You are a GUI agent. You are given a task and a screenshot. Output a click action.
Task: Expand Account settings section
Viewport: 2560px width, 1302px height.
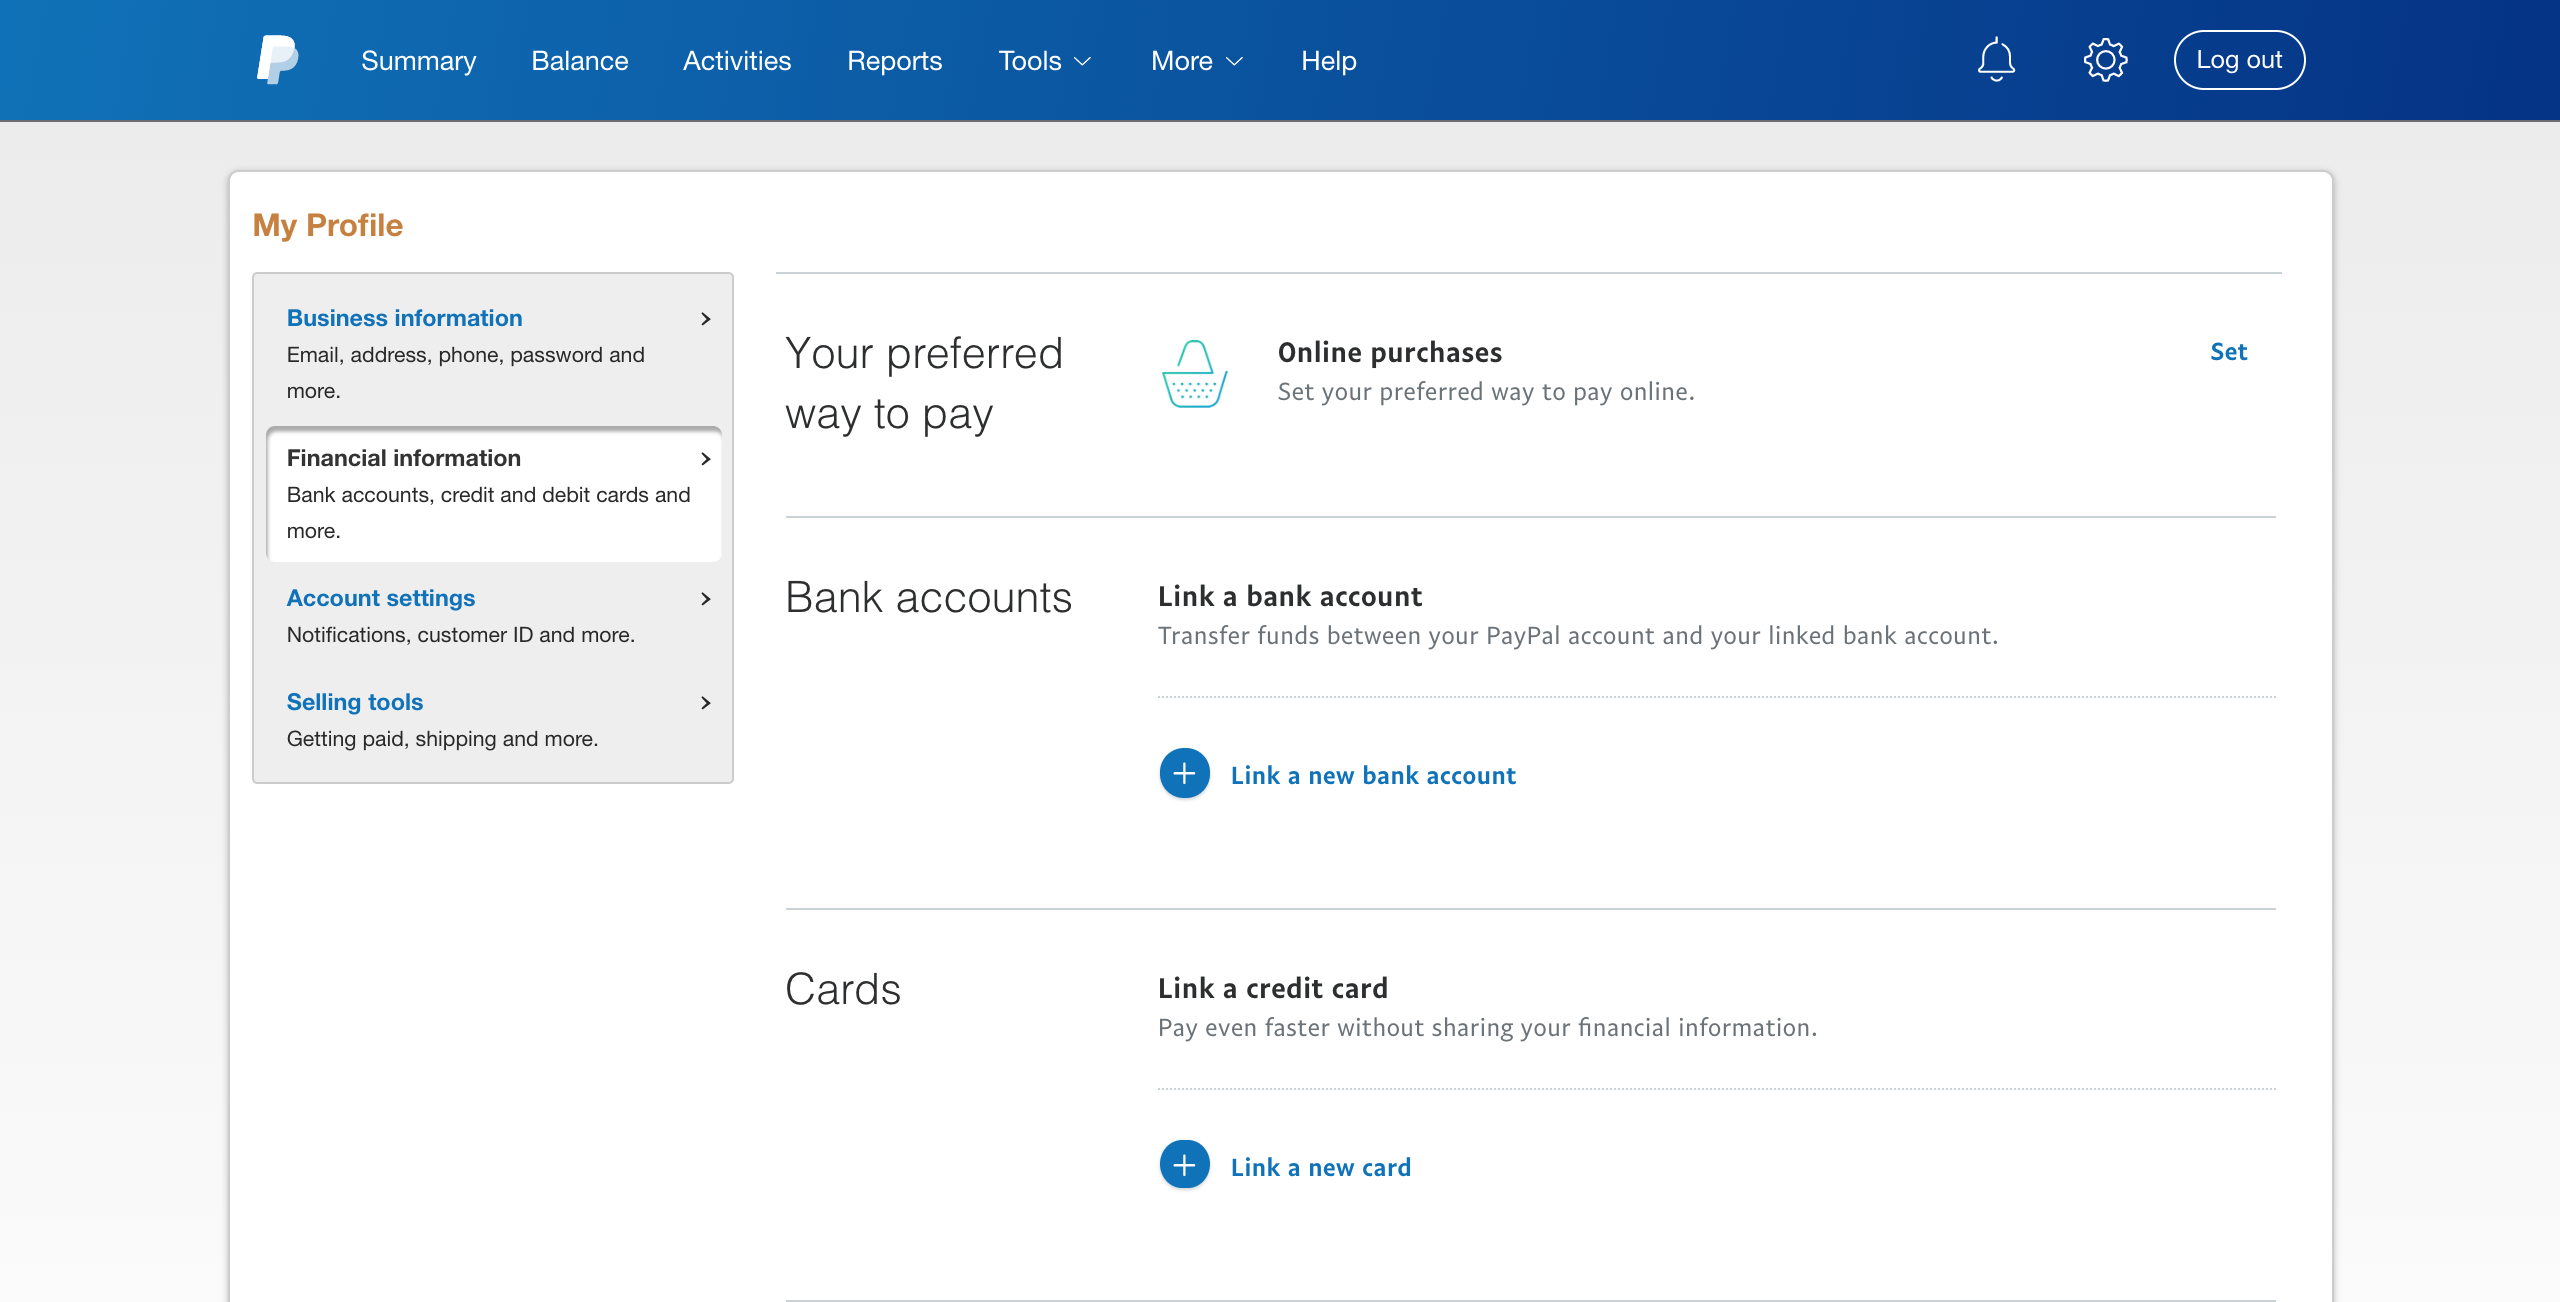coord(381,598)
